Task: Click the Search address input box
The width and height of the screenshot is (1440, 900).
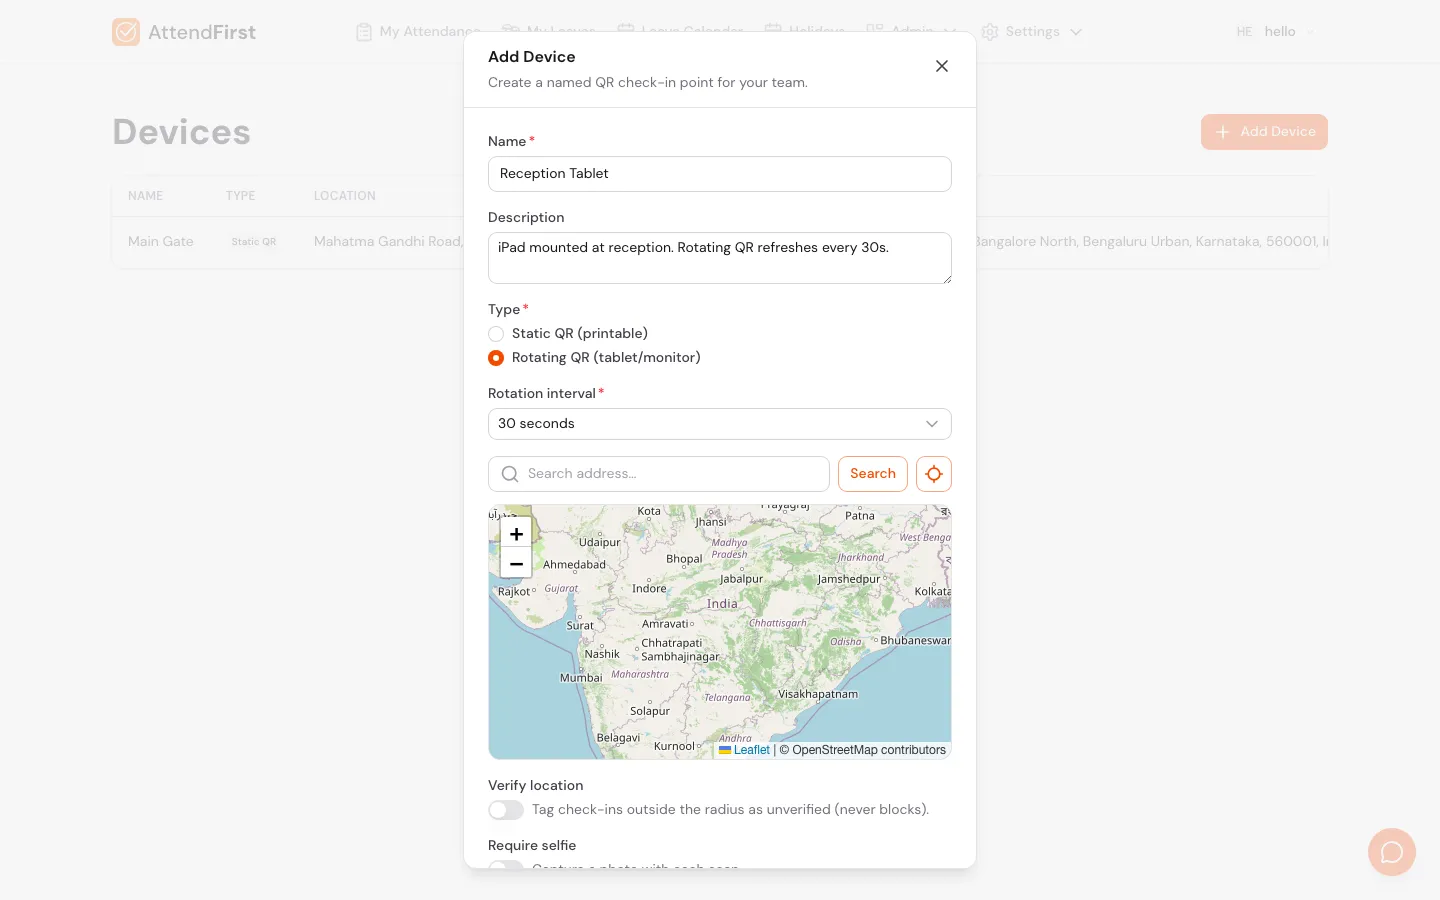Action: pos(672,474)
